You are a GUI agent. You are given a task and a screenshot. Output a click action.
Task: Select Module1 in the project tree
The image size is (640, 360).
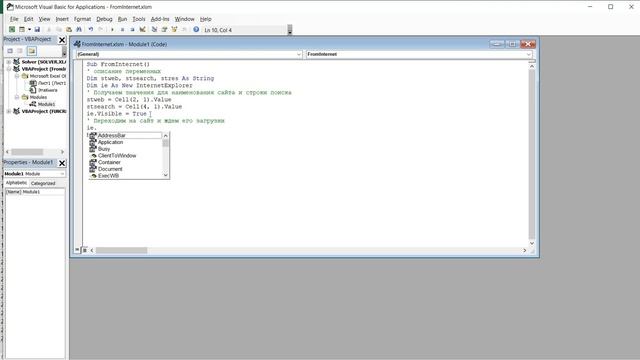tap(46, 104)
